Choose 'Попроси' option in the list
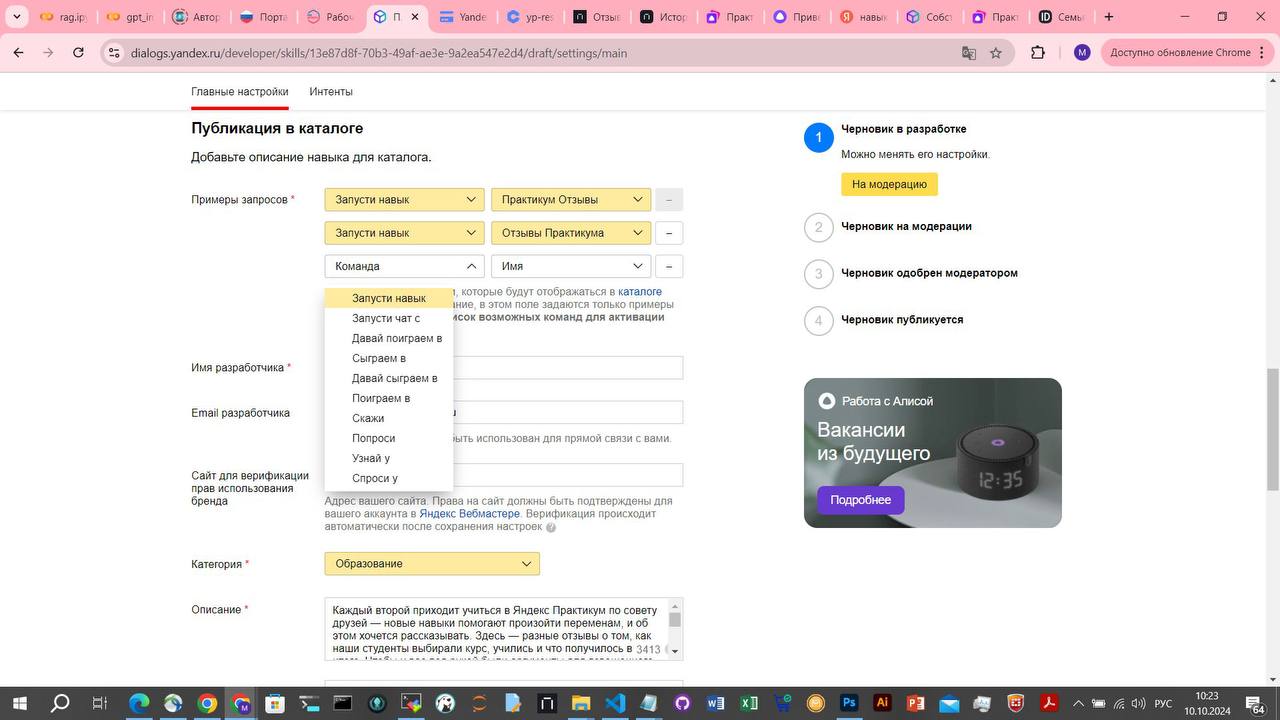This screenshot has width=1280, height=720. 389,438
